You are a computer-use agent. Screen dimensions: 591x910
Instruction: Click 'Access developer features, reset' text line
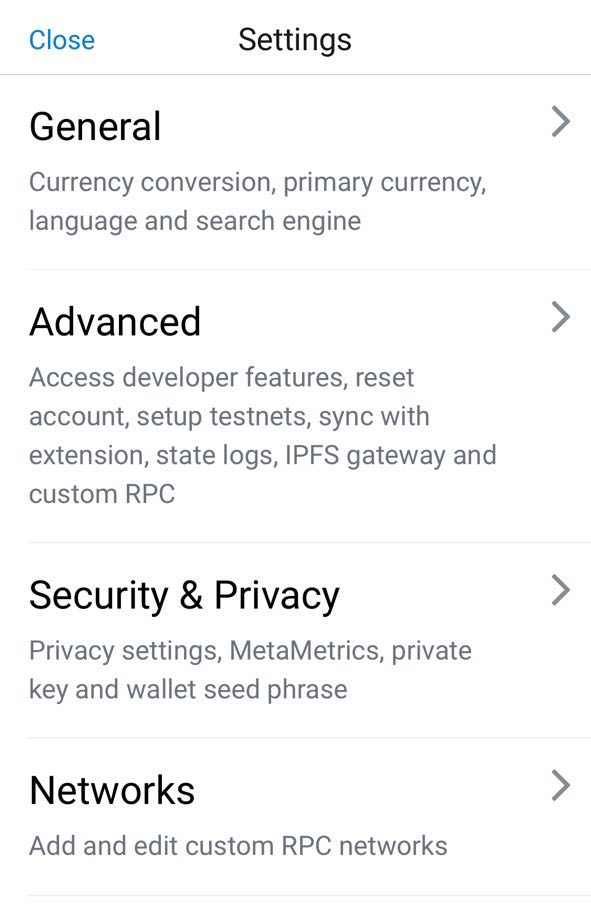pos(221,378)
